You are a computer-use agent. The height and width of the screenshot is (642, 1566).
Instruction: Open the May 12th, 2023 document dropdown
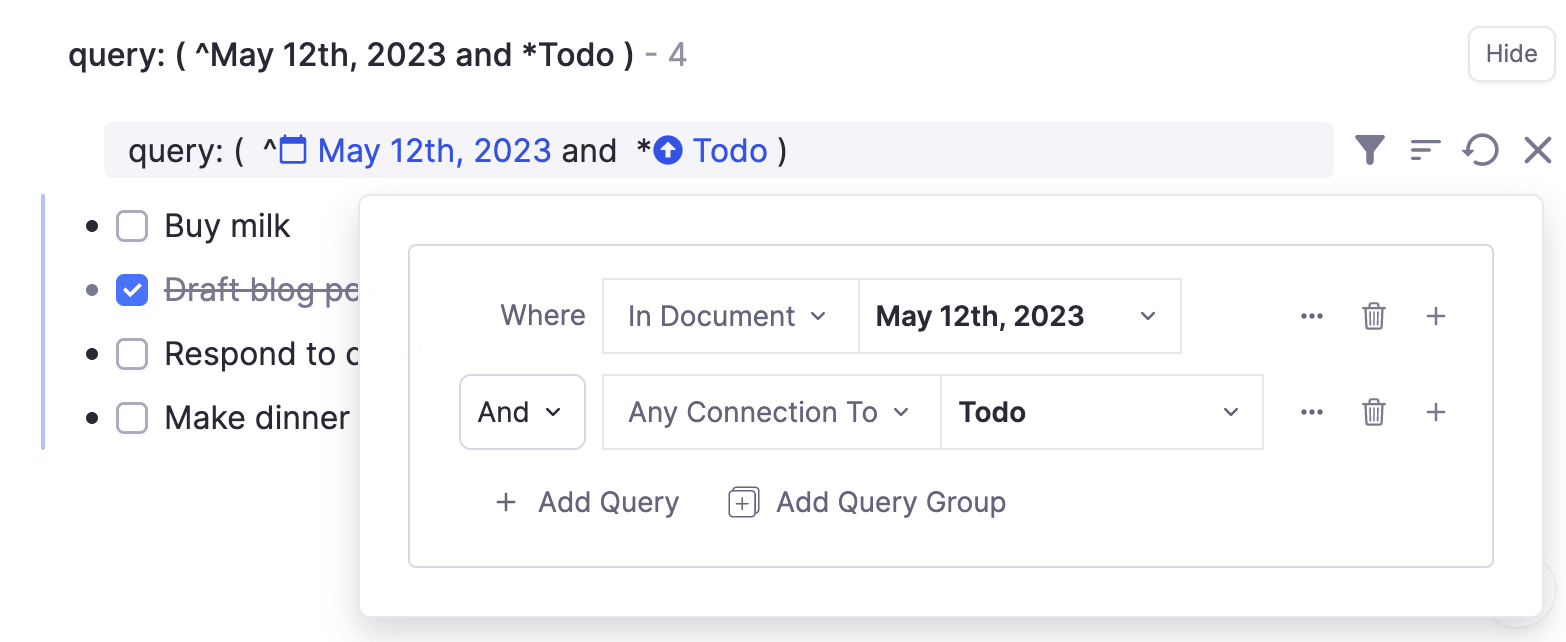[1019, 316]
